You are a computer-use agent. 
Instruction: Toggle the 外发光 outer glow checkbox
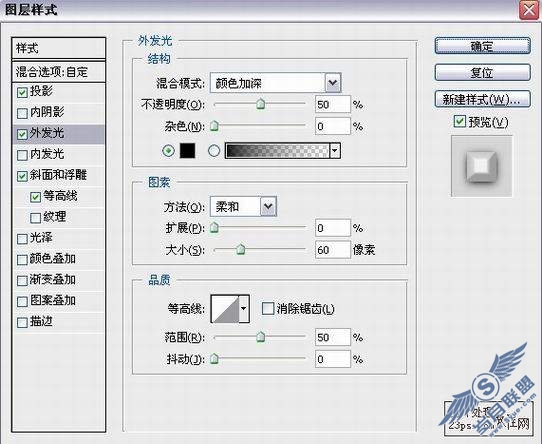pyautogui.click(x=22, y=134)
